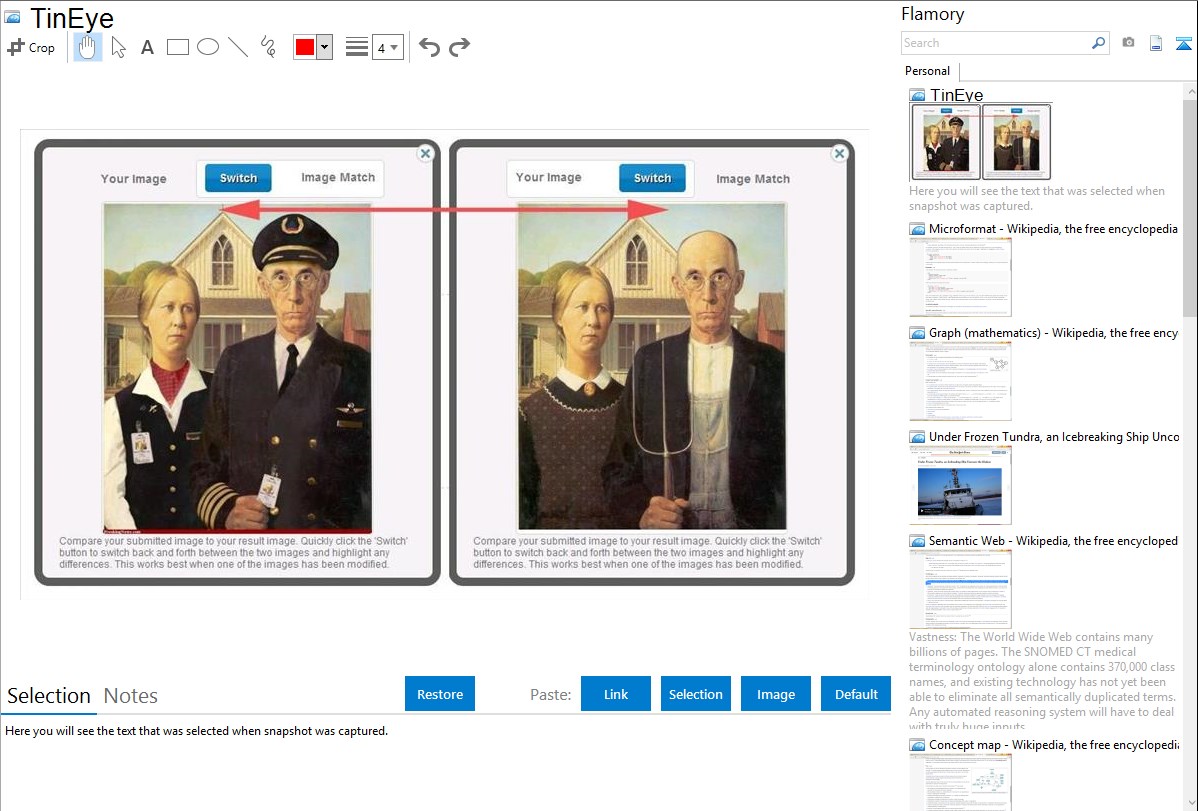Select the freehand scribble tool
This screenshot has width=1198, height=811.
[x=268, y=47]
